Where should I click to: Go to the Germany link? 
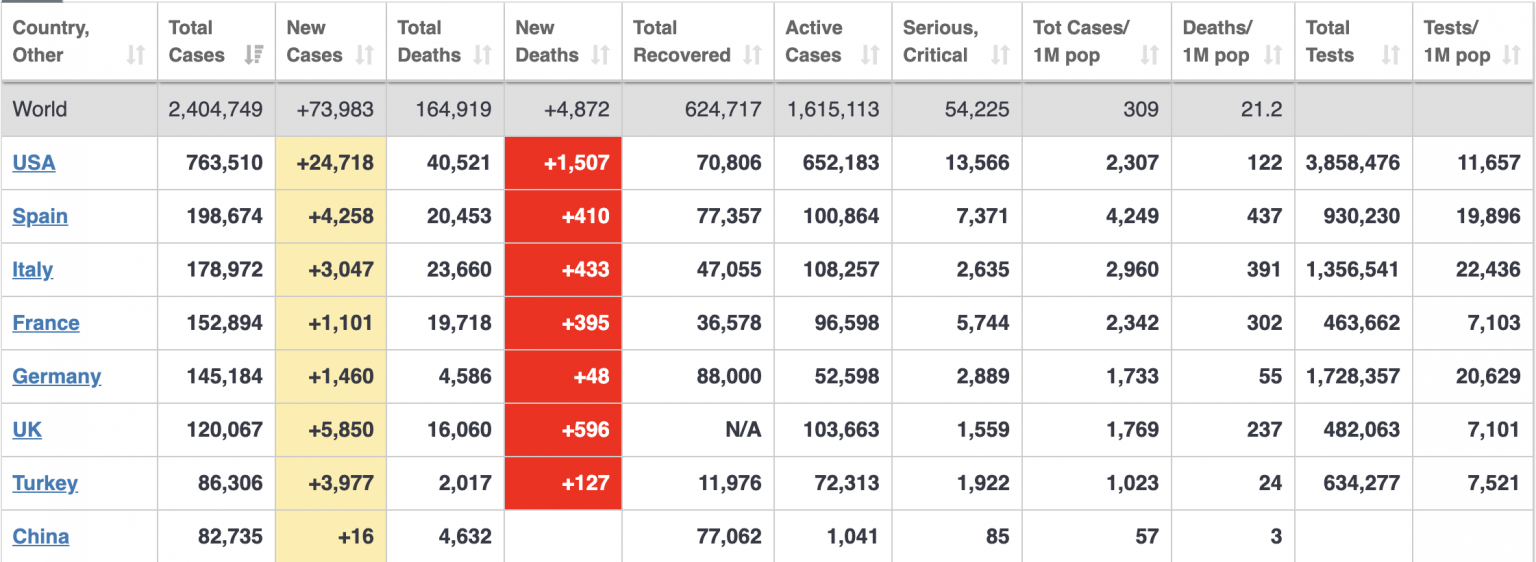pyautogui.click(x=57, y=377)
